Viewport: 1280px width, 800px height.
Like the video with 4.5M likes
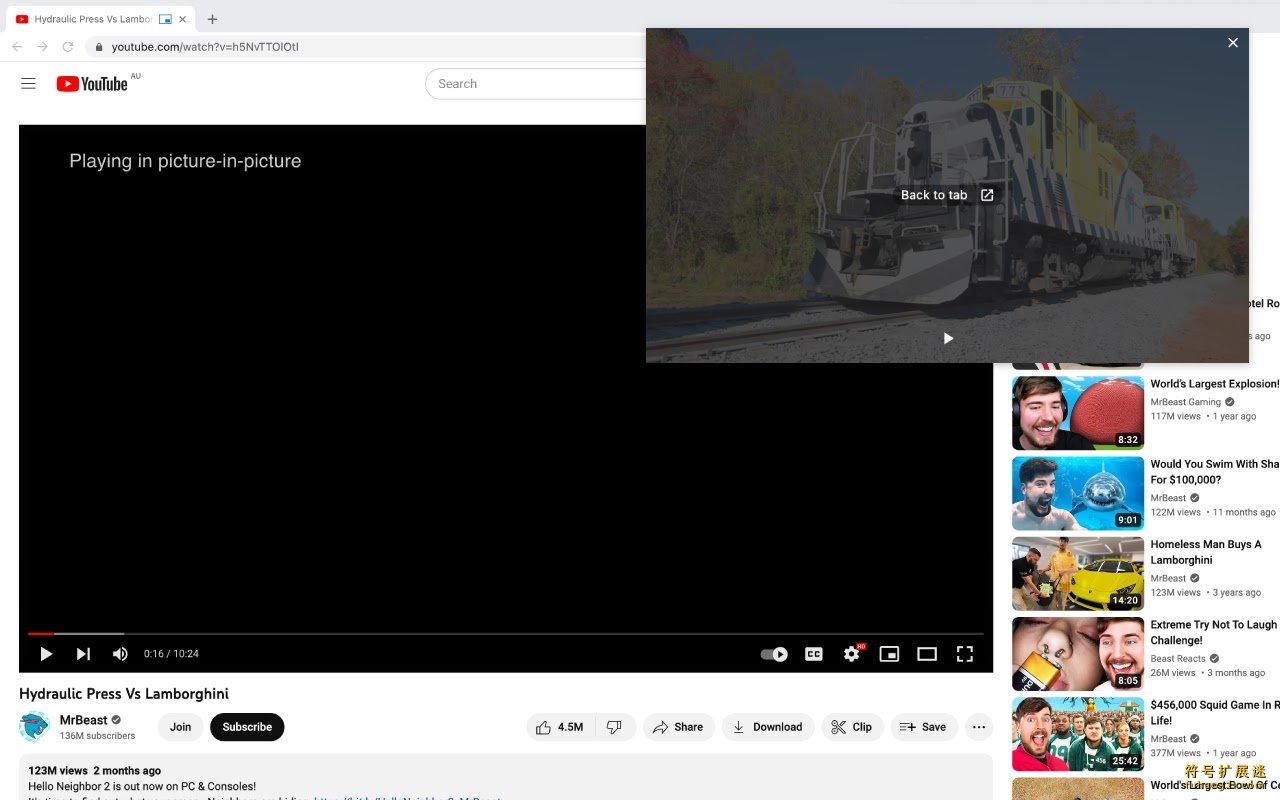(x=560, y=727)
